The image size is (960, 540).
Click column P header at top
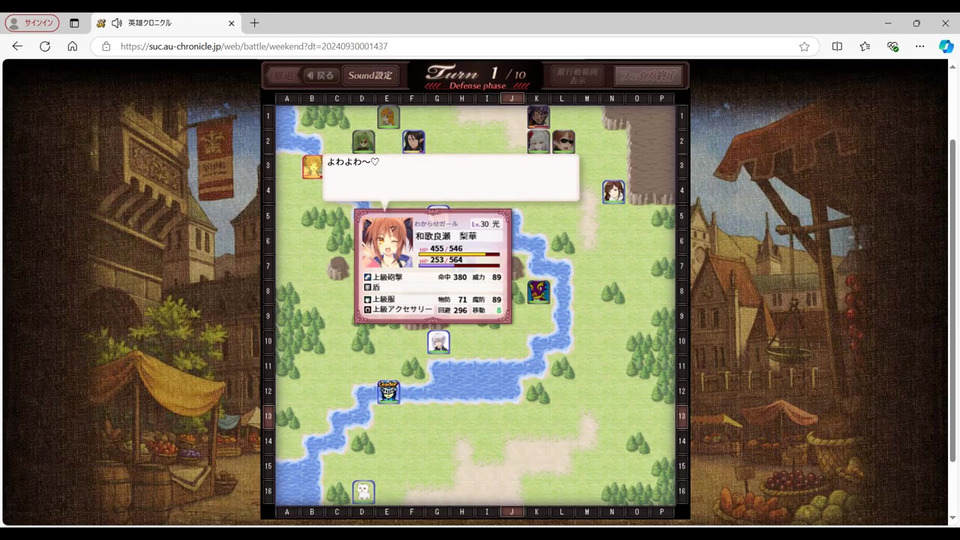click(x=662, y=99)
